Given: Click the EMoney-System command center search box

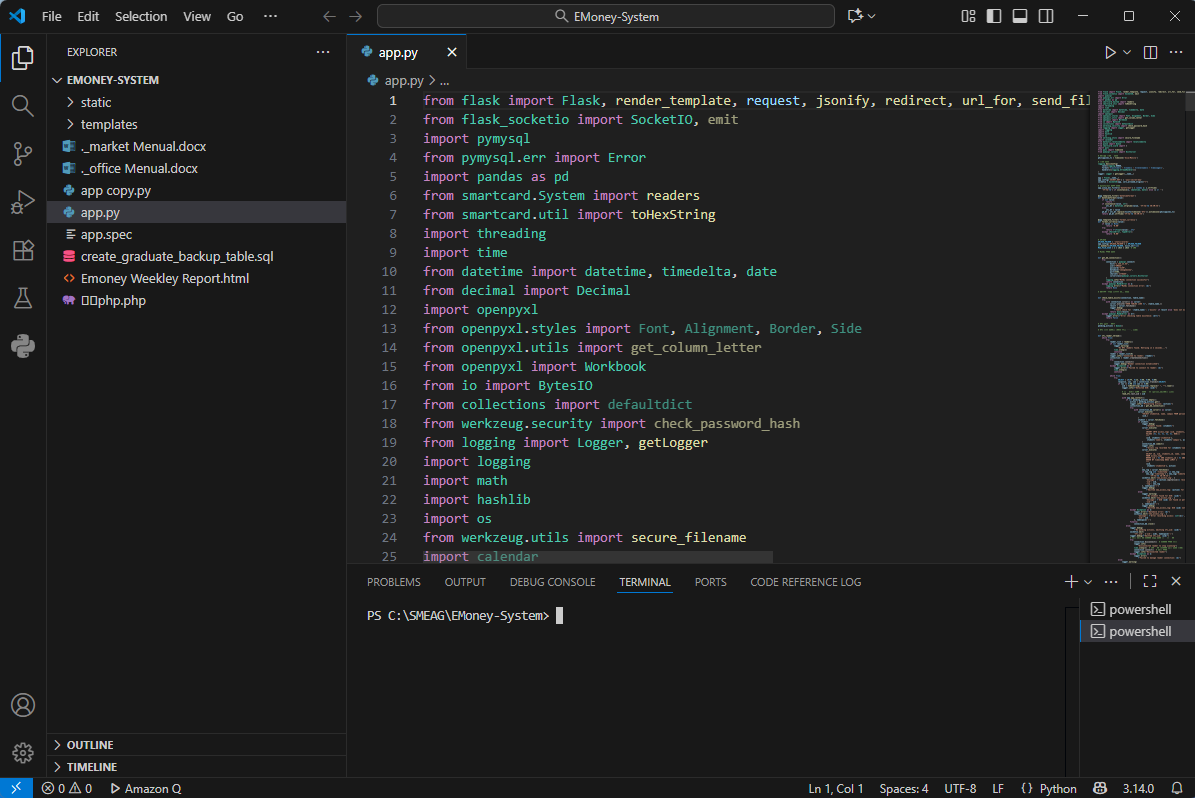Looking at the screenshot, I should 605,16.
